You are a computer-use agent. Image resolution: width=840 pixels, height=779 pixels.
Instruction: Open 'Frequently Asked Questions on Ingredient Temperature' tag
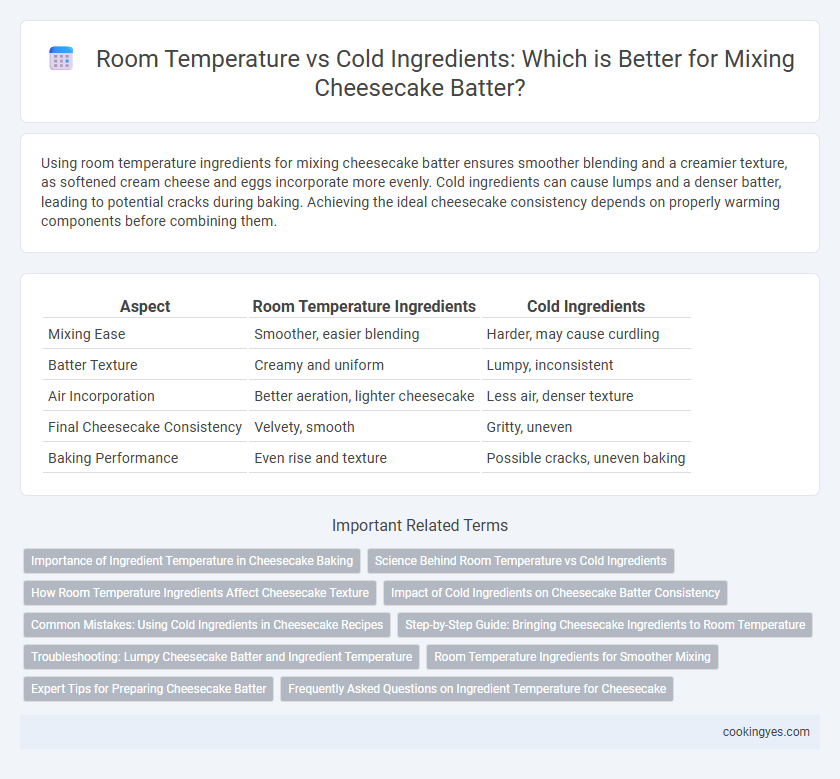477,689
